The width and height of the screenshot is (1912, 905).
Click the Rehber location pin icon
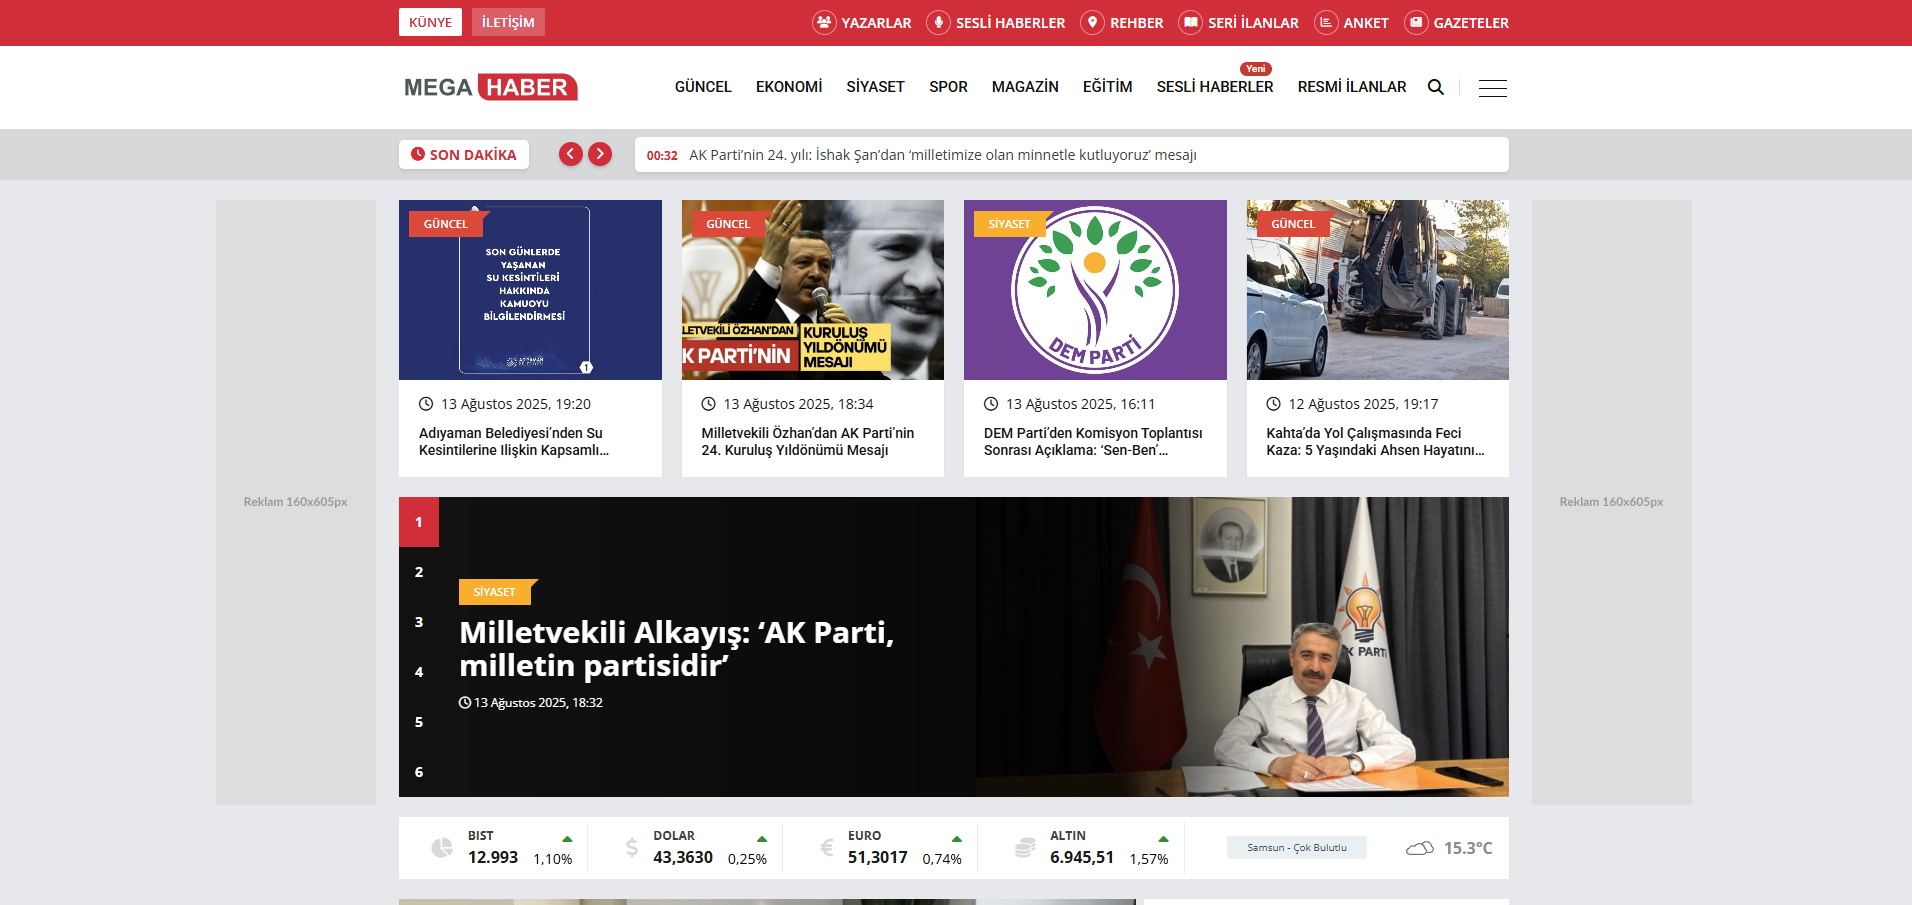[1092, 22]
